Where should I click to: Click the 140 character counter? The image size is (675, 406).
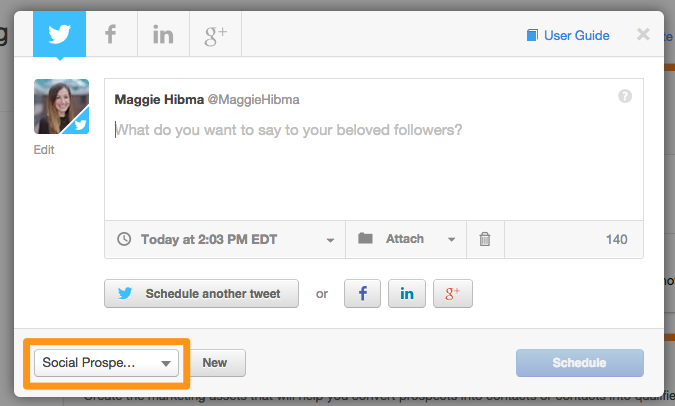click(x=616, y=239)
